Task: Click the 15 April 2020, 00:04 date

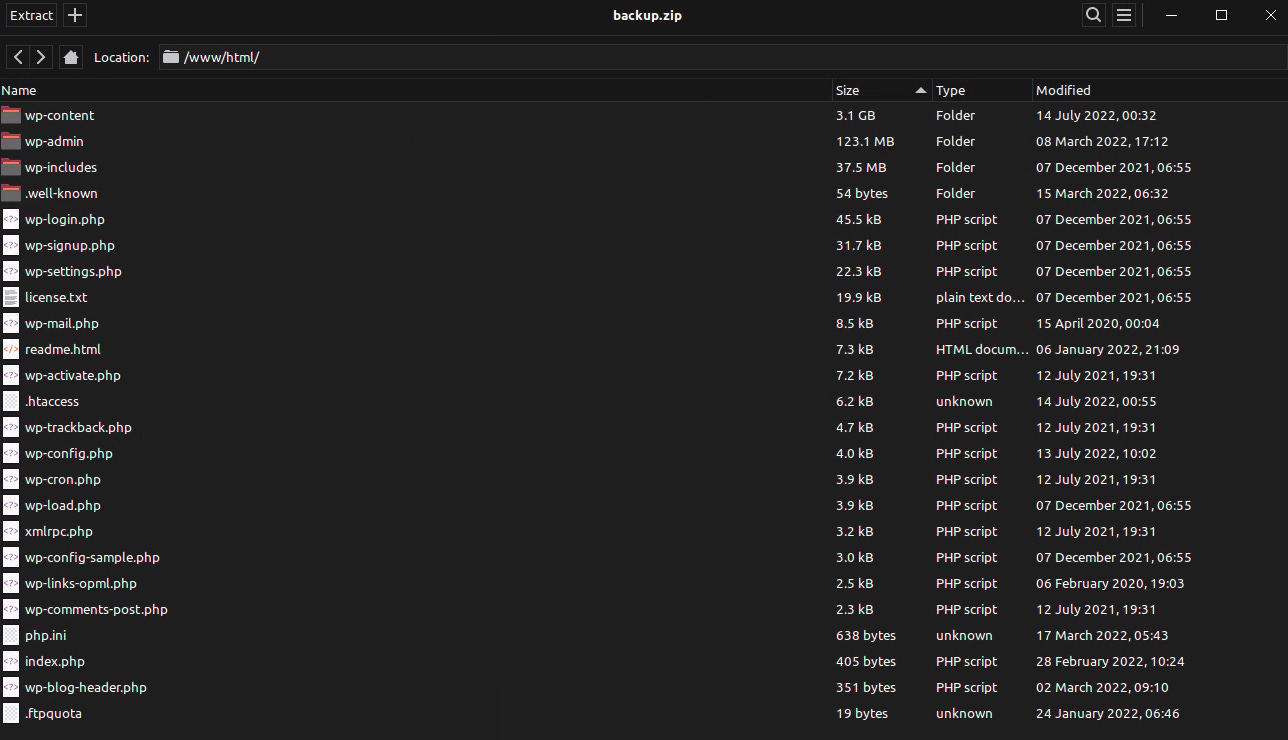Action: pyautogui.click(x=1098, y=323)
